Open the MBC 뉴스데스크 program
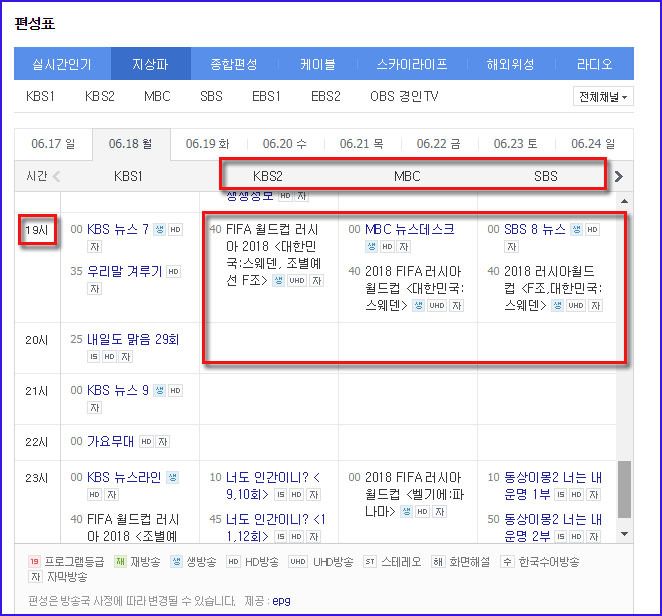 [410, 229]
